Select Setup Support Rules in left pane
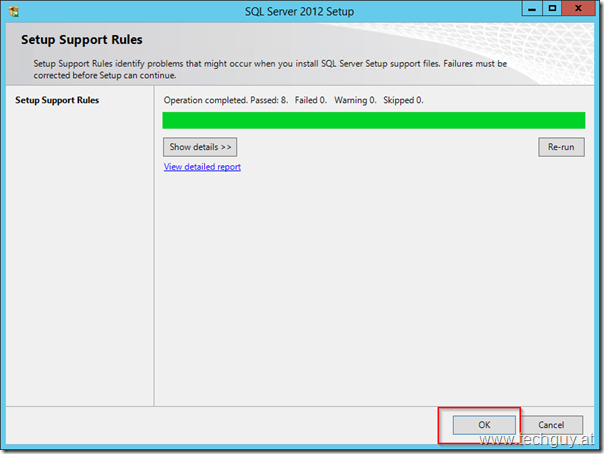The image size is (604, 454). (x=57, y=100)
